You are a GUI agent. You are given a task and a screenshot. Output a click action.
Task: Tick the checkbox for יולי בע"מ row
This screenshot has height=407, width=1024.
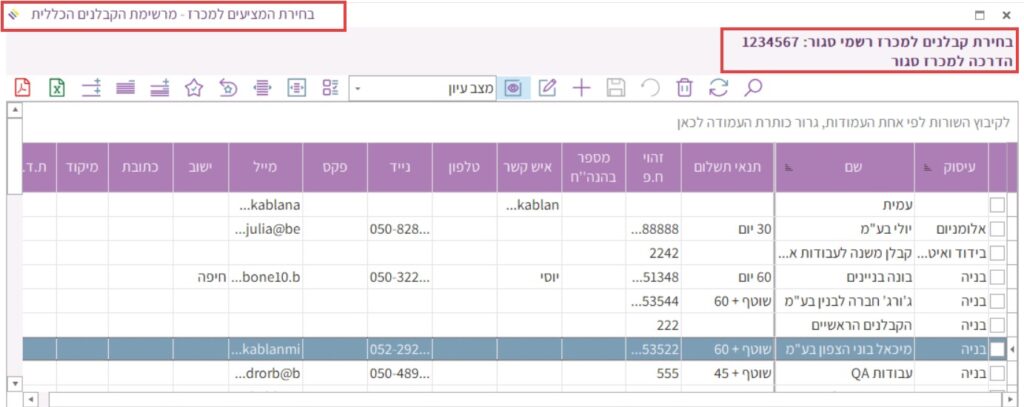coord(996,229)
